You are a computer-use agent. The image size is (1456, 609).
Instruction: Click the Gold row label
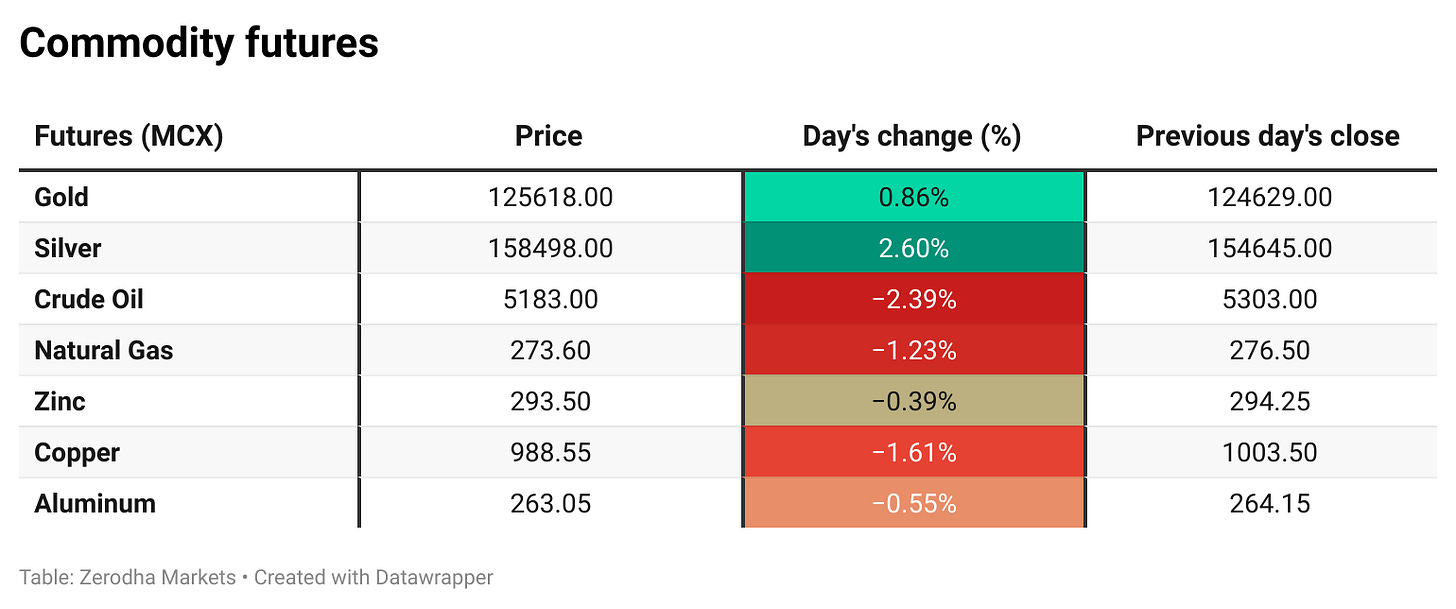(62, 197)
